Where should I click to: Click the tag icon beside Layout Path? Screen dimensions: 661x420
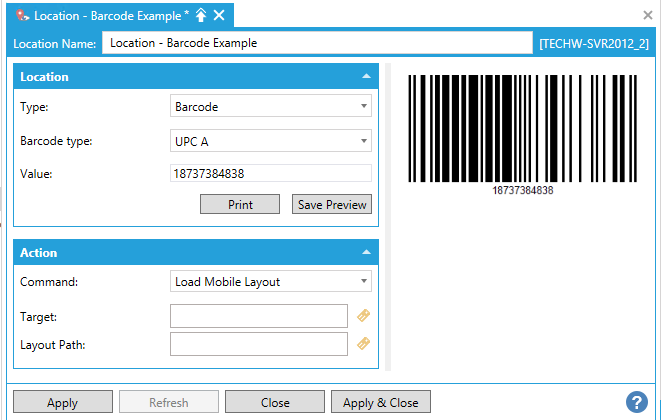(x=364, y=344)
